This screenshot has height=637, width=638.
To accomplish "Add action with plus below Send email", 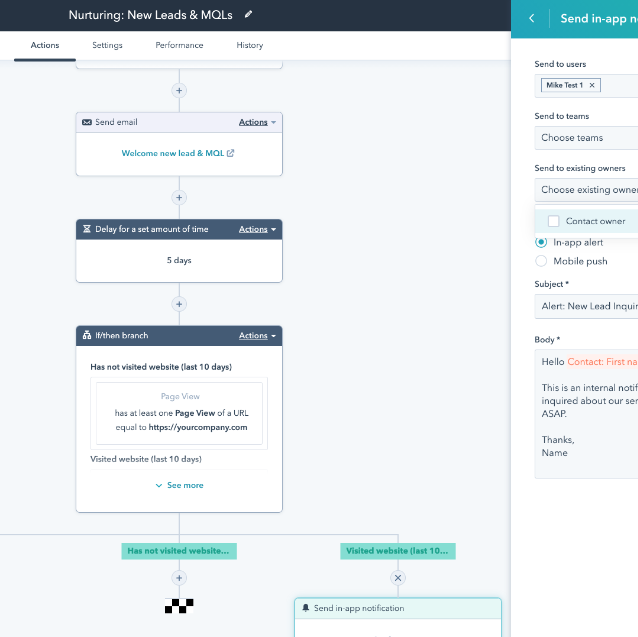I will (179, 198).
